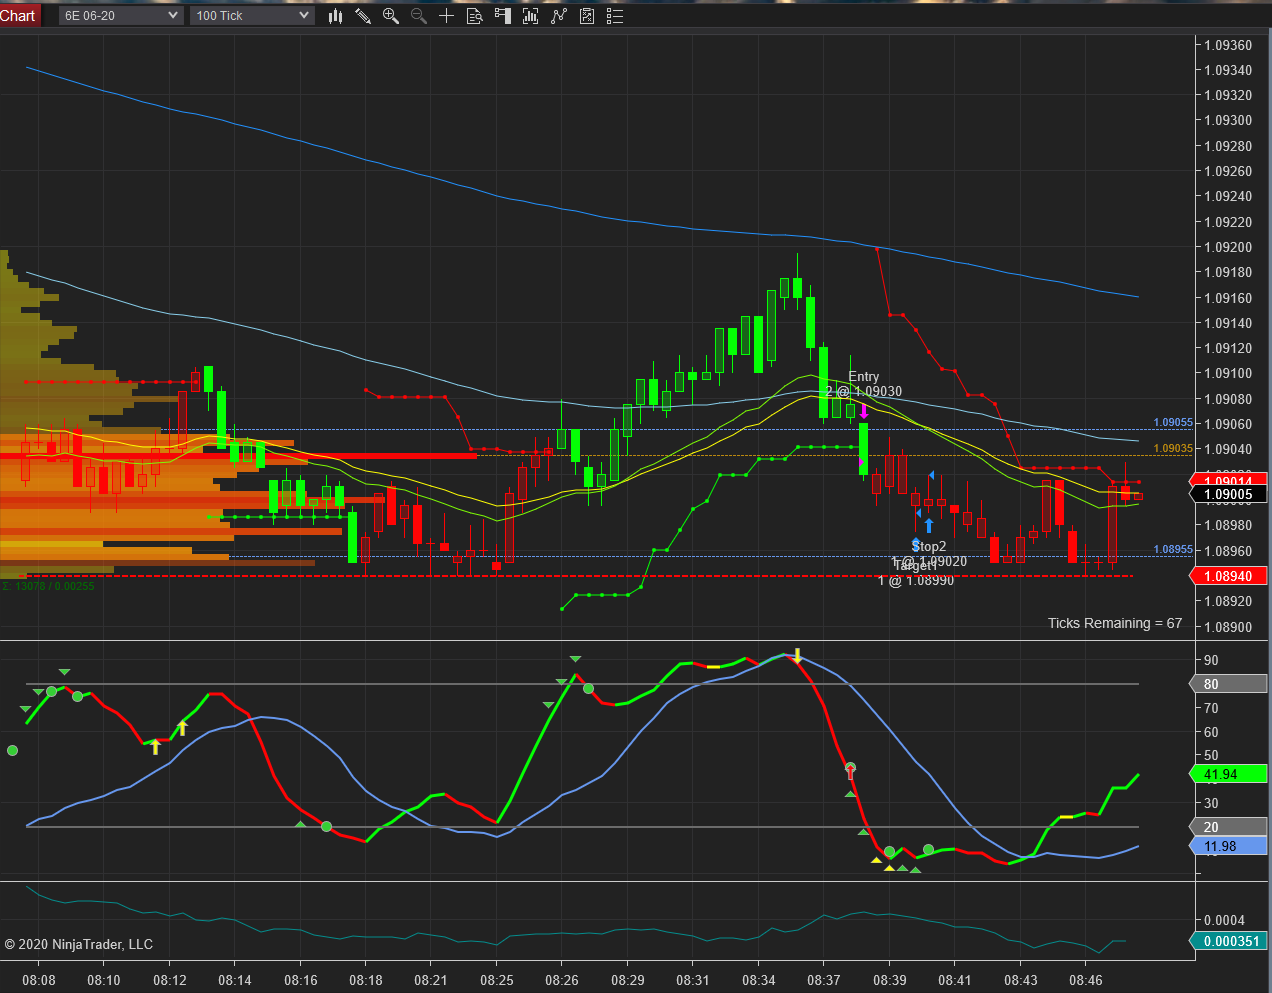Open the strategies icon
The width and height of the screenshot is (1272, 993).
587,16
